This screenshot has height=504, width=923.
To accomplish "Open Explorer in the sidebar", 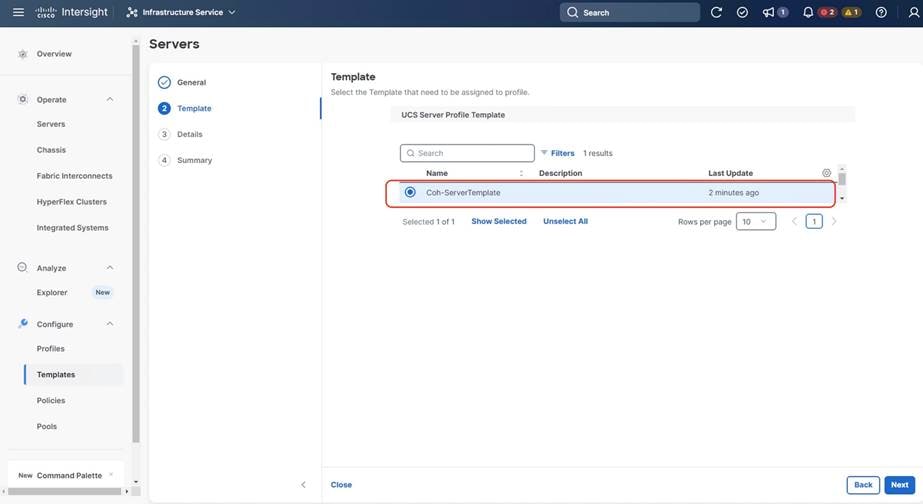I will tap(52, 293).
